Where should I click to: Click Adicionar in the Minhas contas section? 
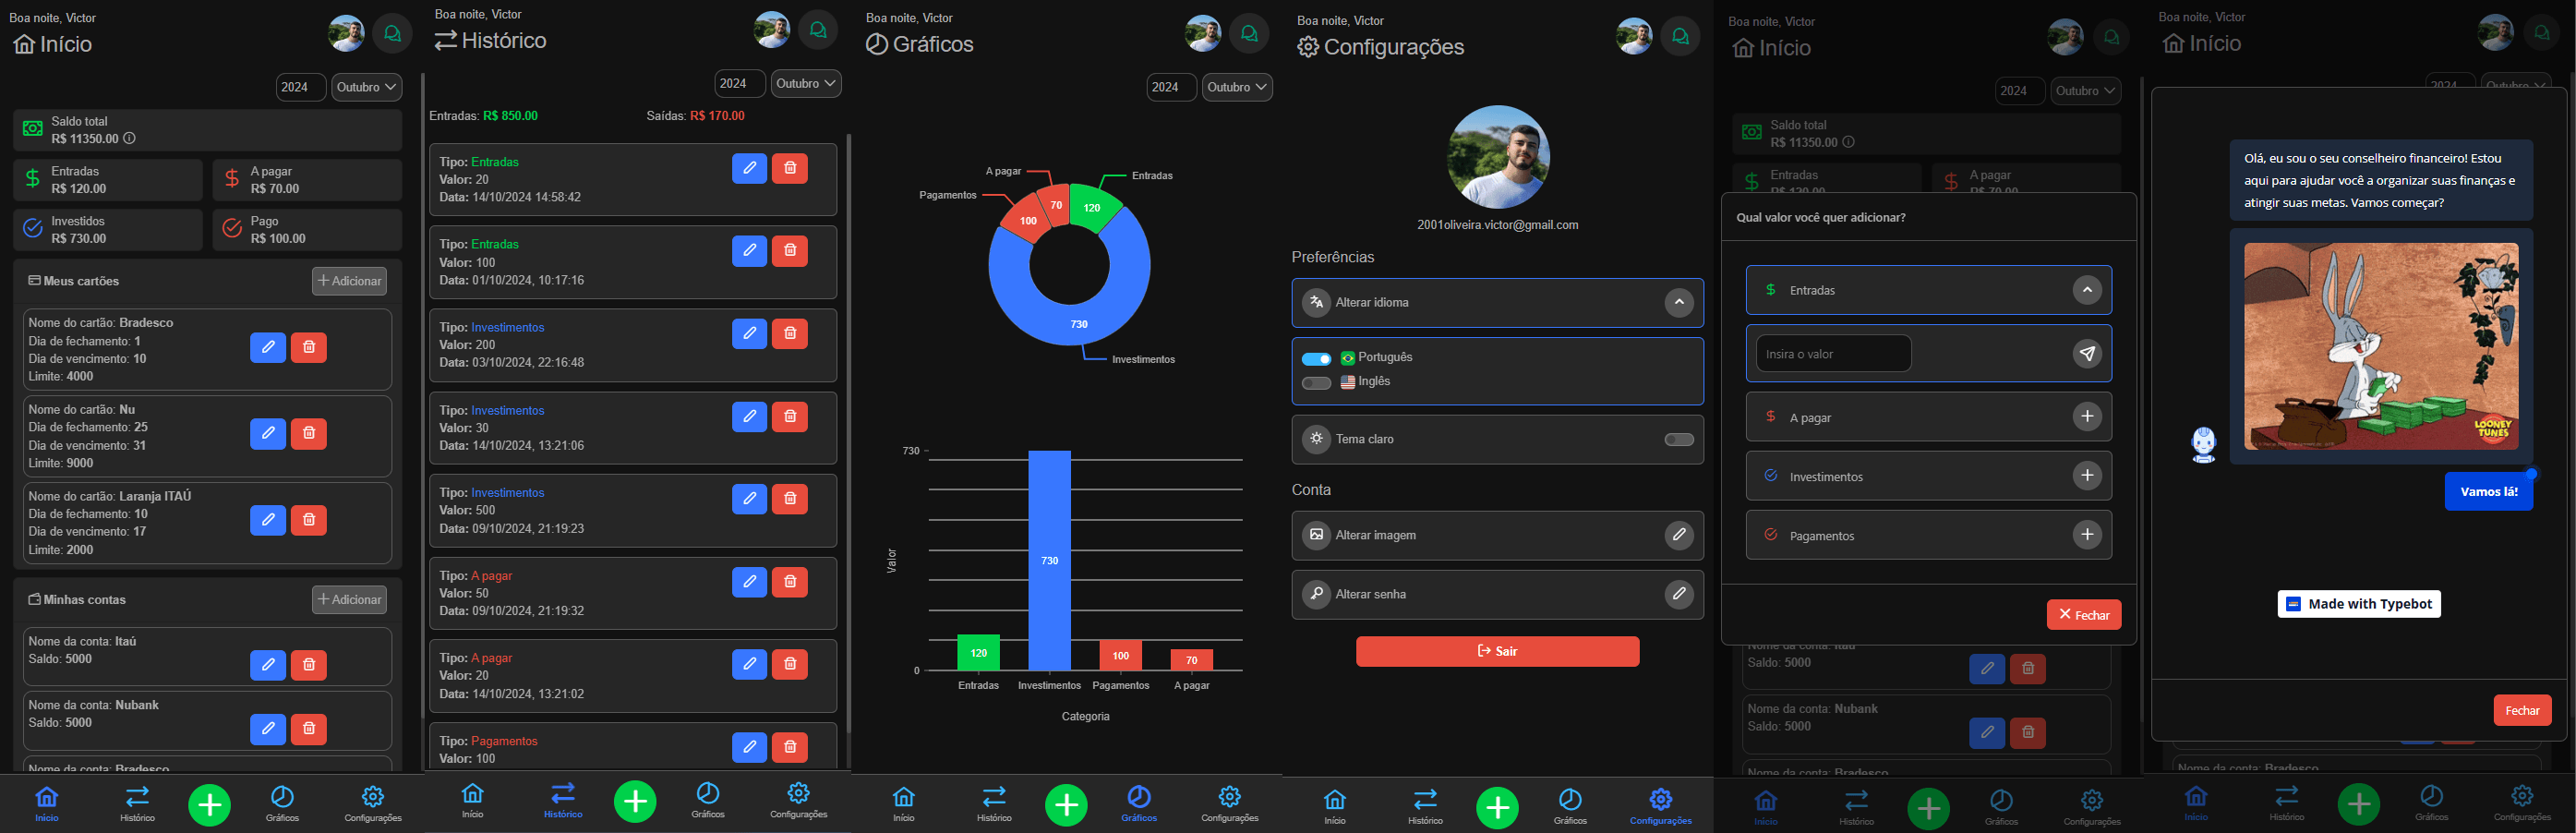(x=349, y=599)
